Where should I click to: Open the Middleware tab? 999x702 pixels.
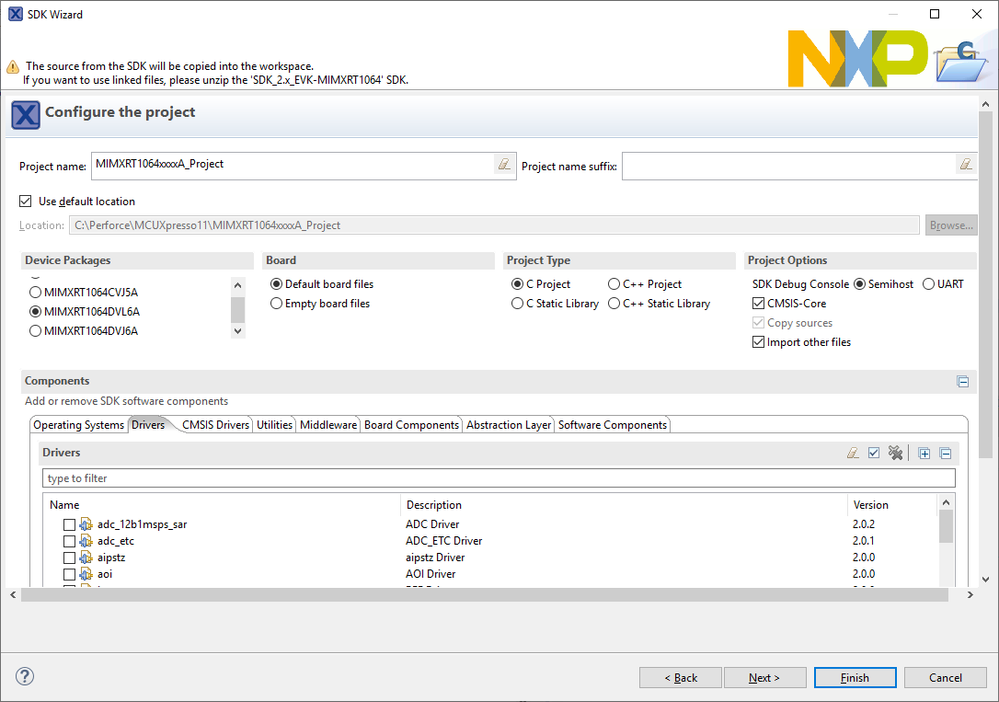[328, 425]
